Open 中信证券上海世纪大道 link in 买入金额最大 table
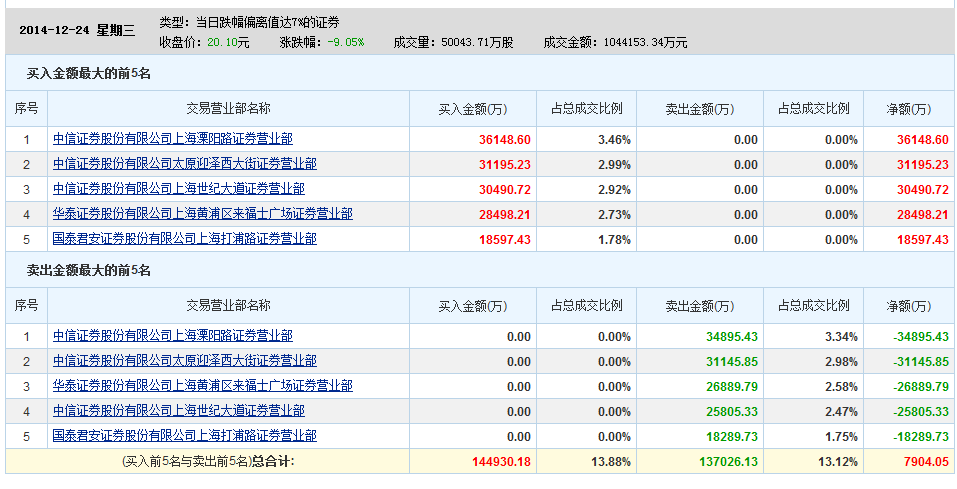Viewport: 957px width, 489px height. pos(179,189)
